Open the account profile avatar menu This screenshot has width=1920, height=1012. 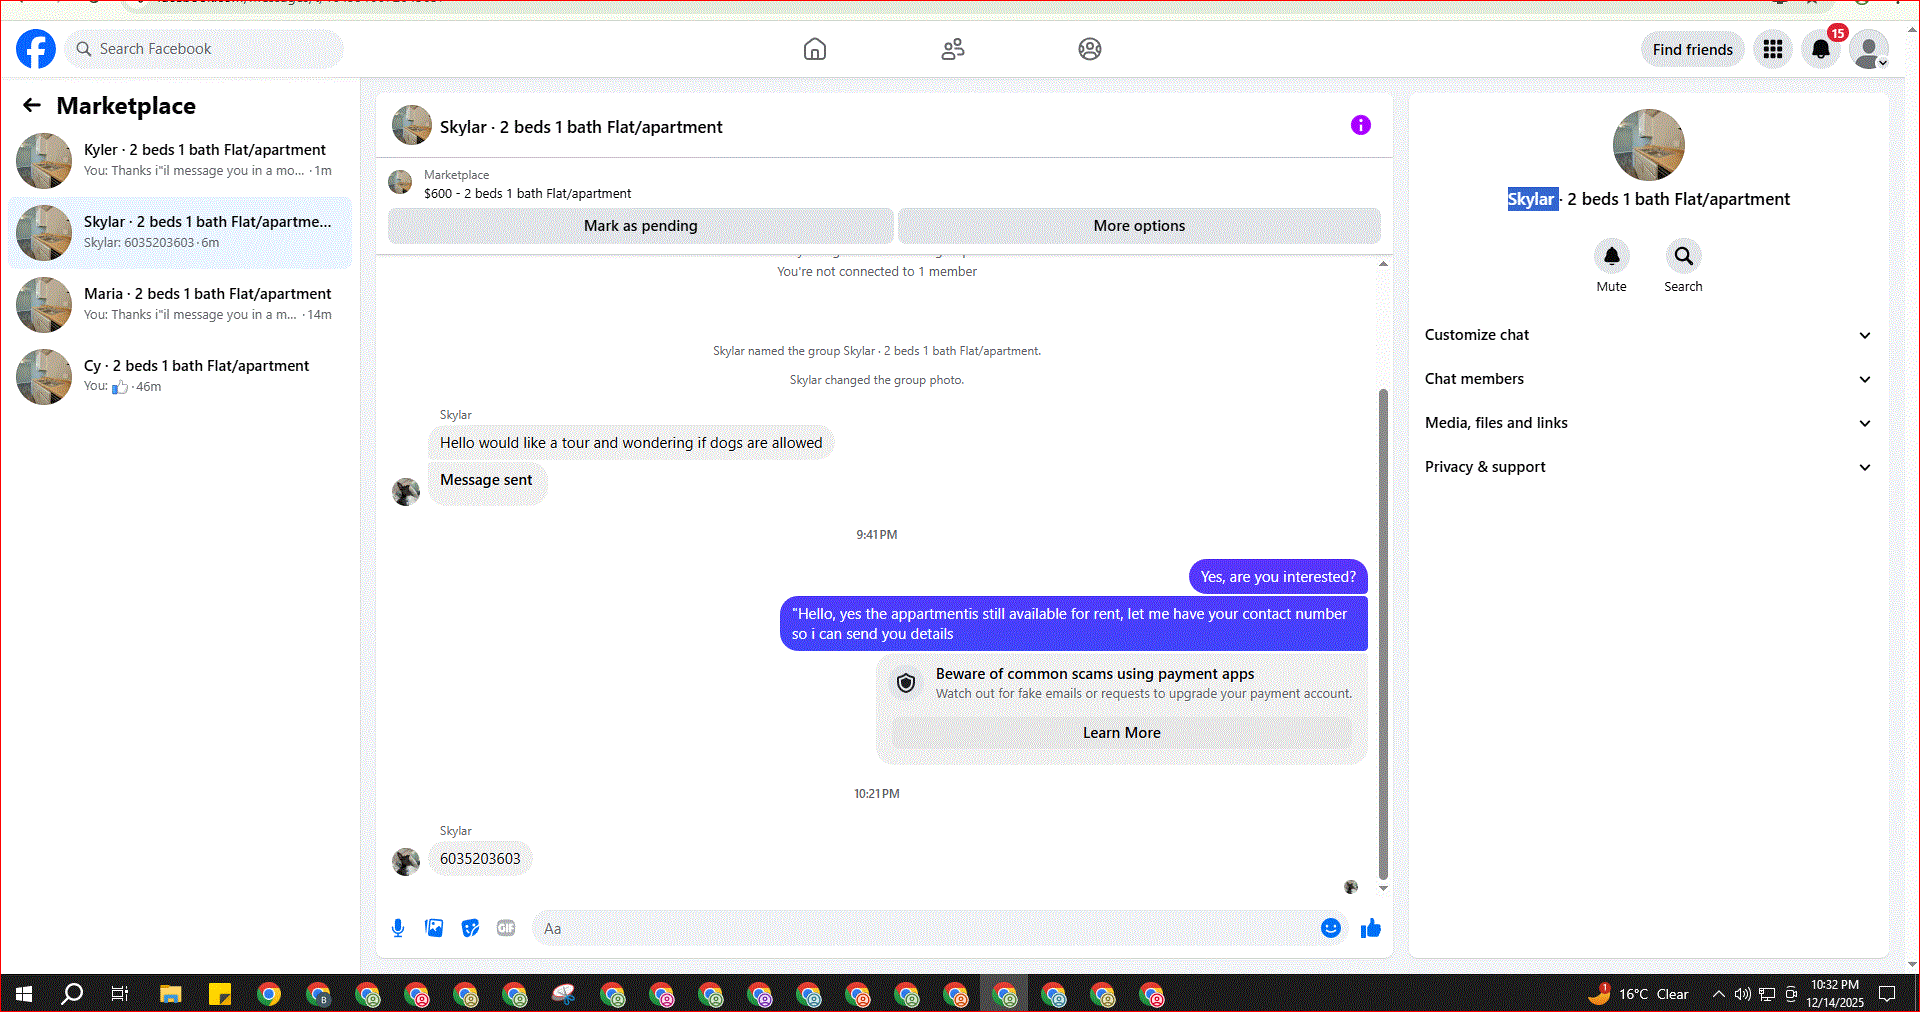(x=1869, y=49)
